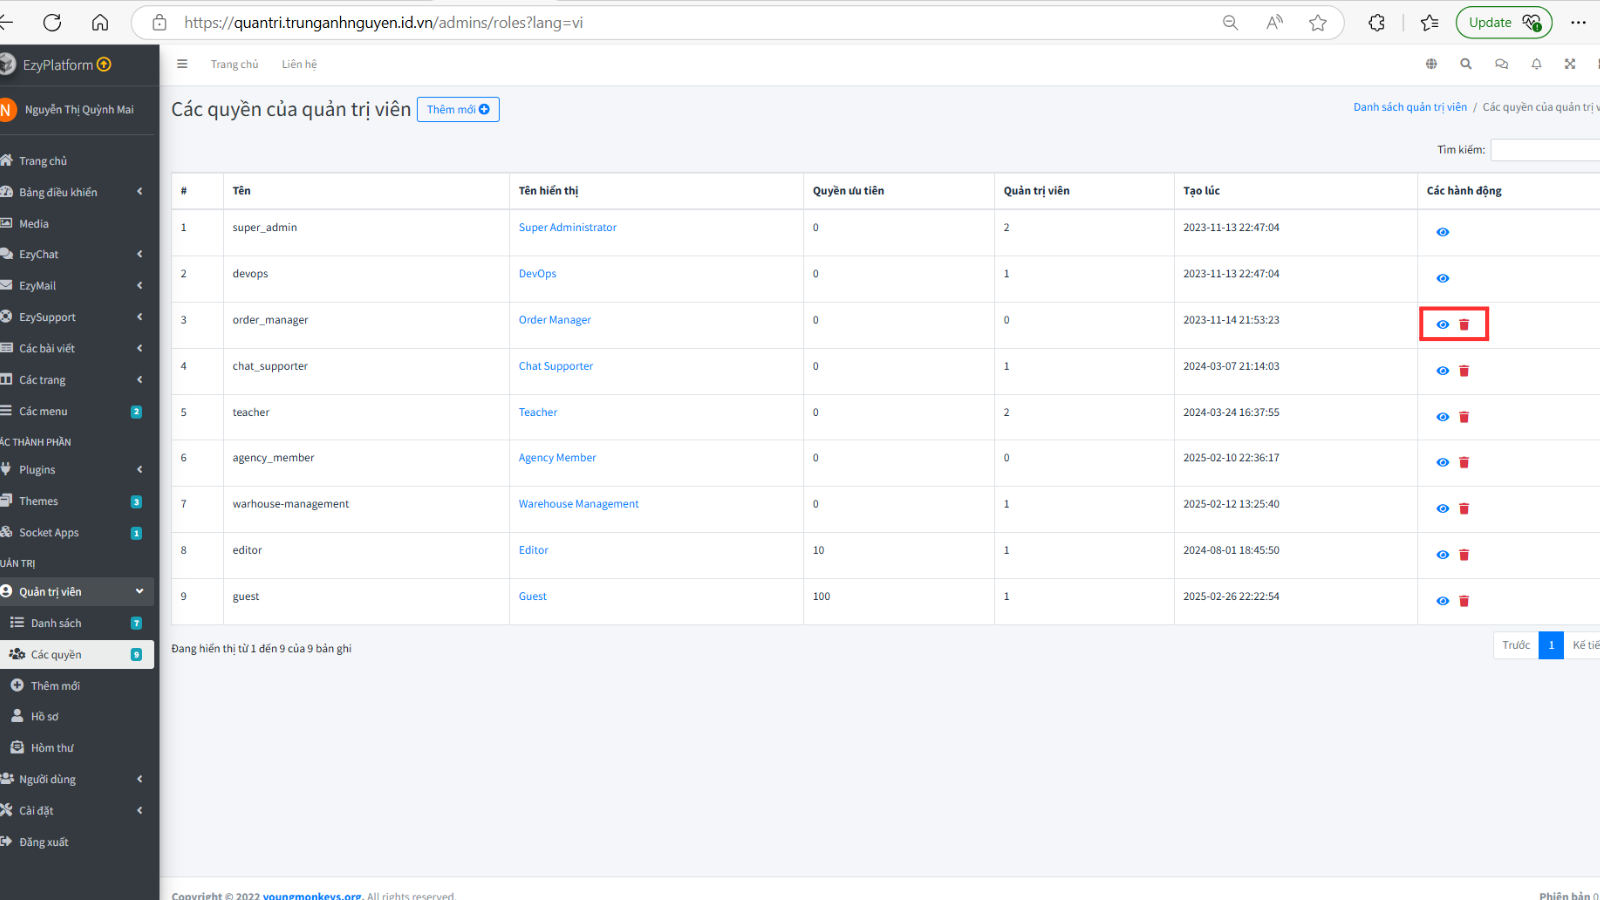The height and width of the screenshot is (900, 1600).
Task: Click the green Update button
Action: coord(1504,22)
